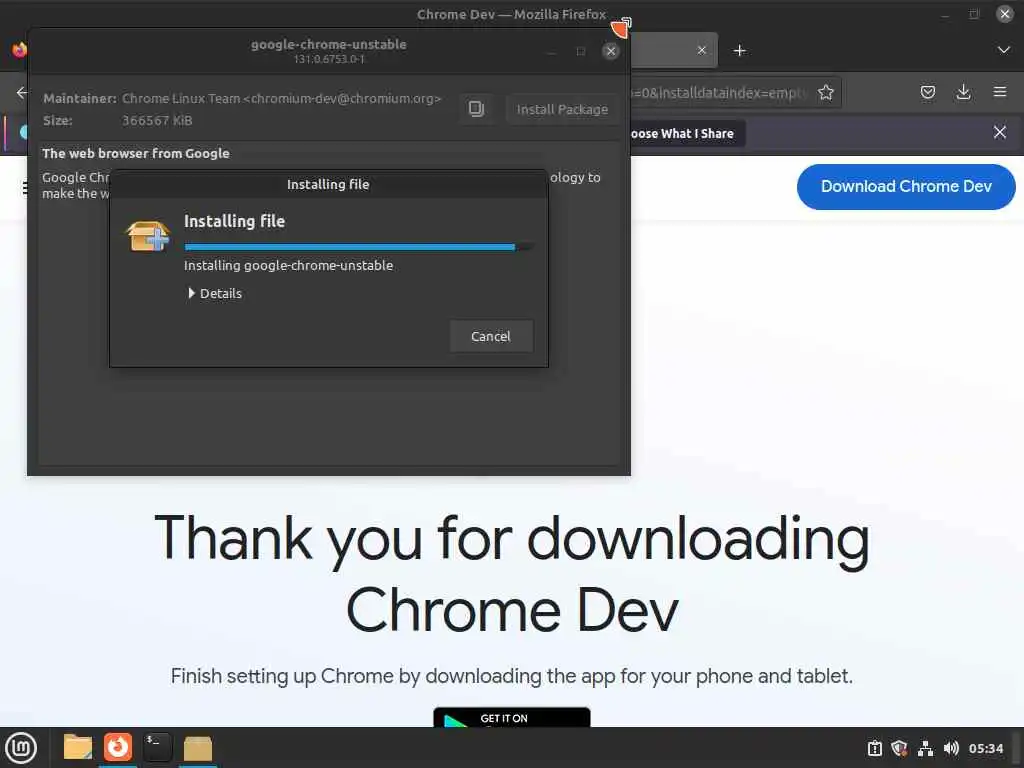The image size is (1024, 768).
Task: Open a new Firefox tab
Action: pyautogui.click(x=739, y=50)
